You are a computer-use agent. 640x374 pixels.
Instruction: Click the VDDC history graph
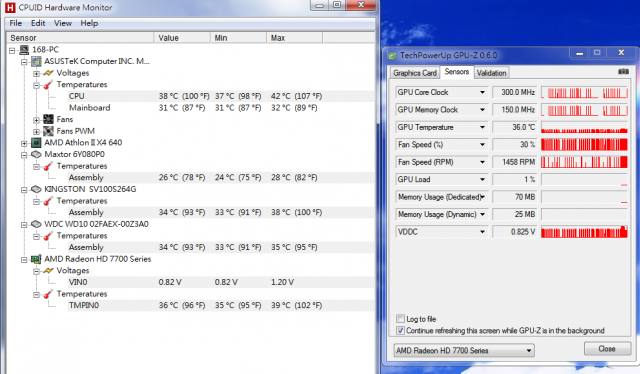coord(584,232)
